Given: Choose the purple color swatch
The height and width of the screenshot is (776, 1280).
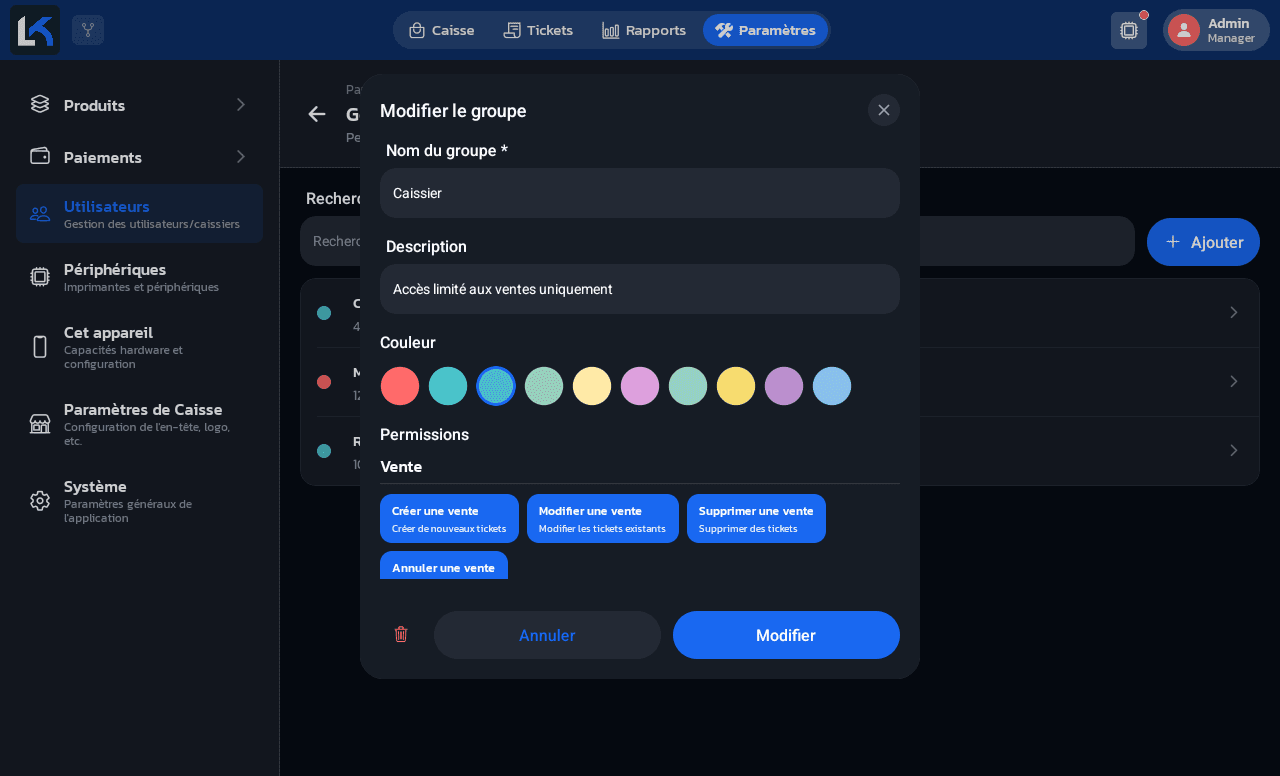Looking at the screenshot, I should pos(784,386).
